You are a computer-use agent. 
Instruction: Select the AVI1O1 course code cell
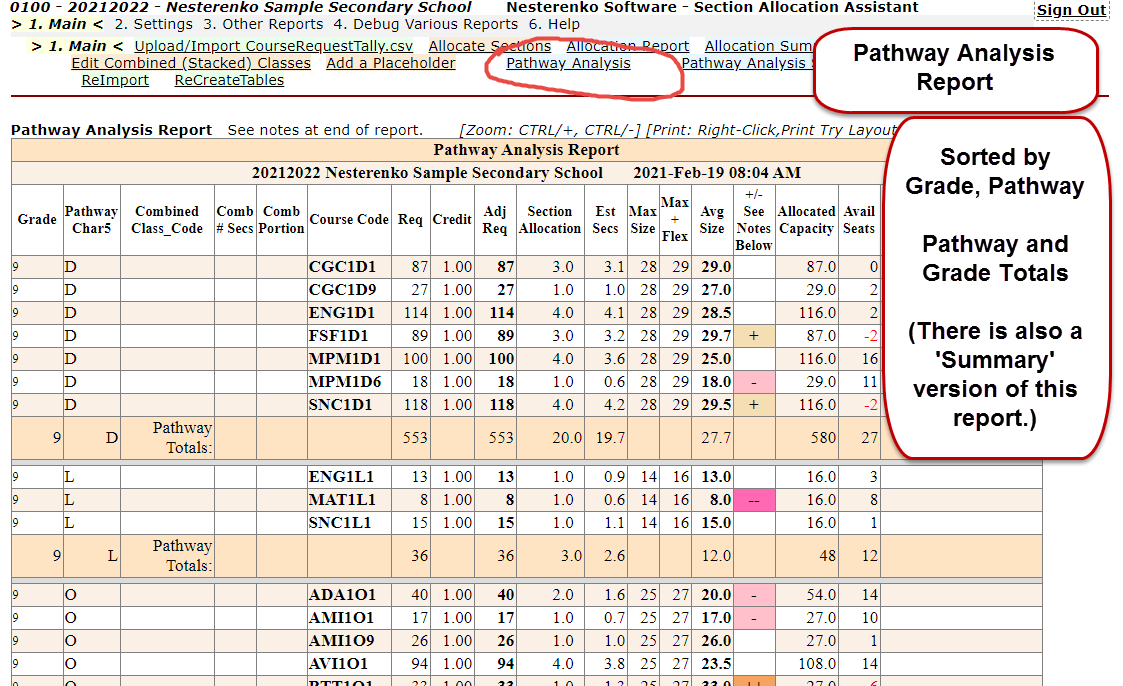339,664
